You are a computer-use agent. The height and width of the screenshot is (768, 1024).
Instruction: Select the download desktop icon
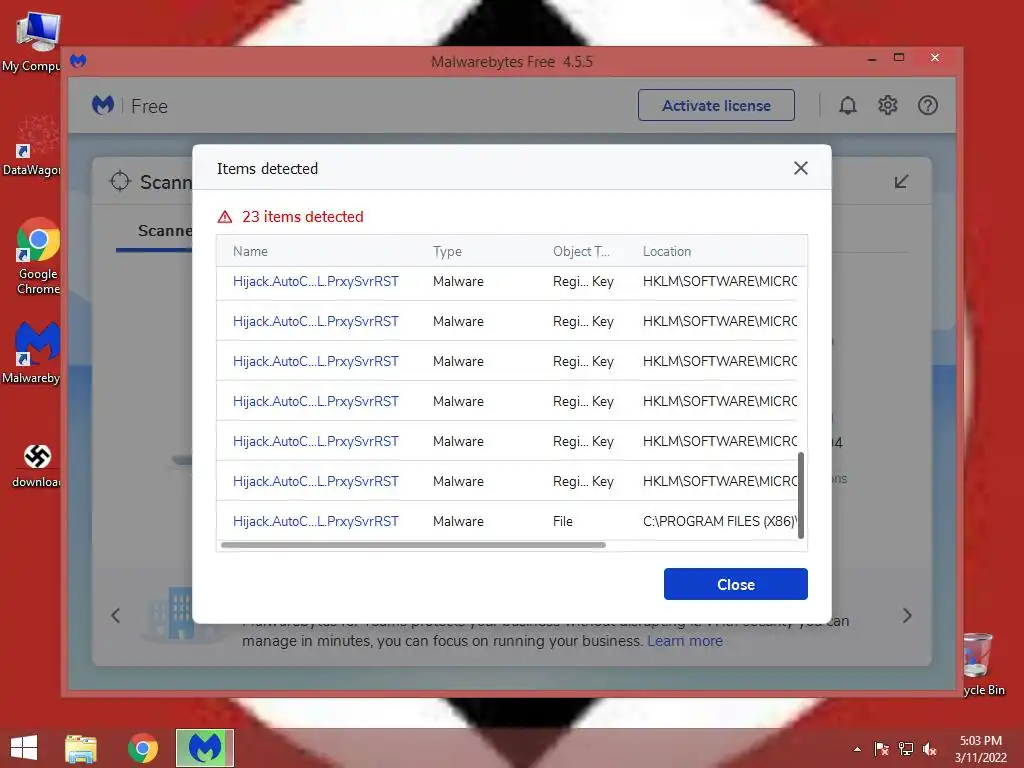(x=37, y=465)
